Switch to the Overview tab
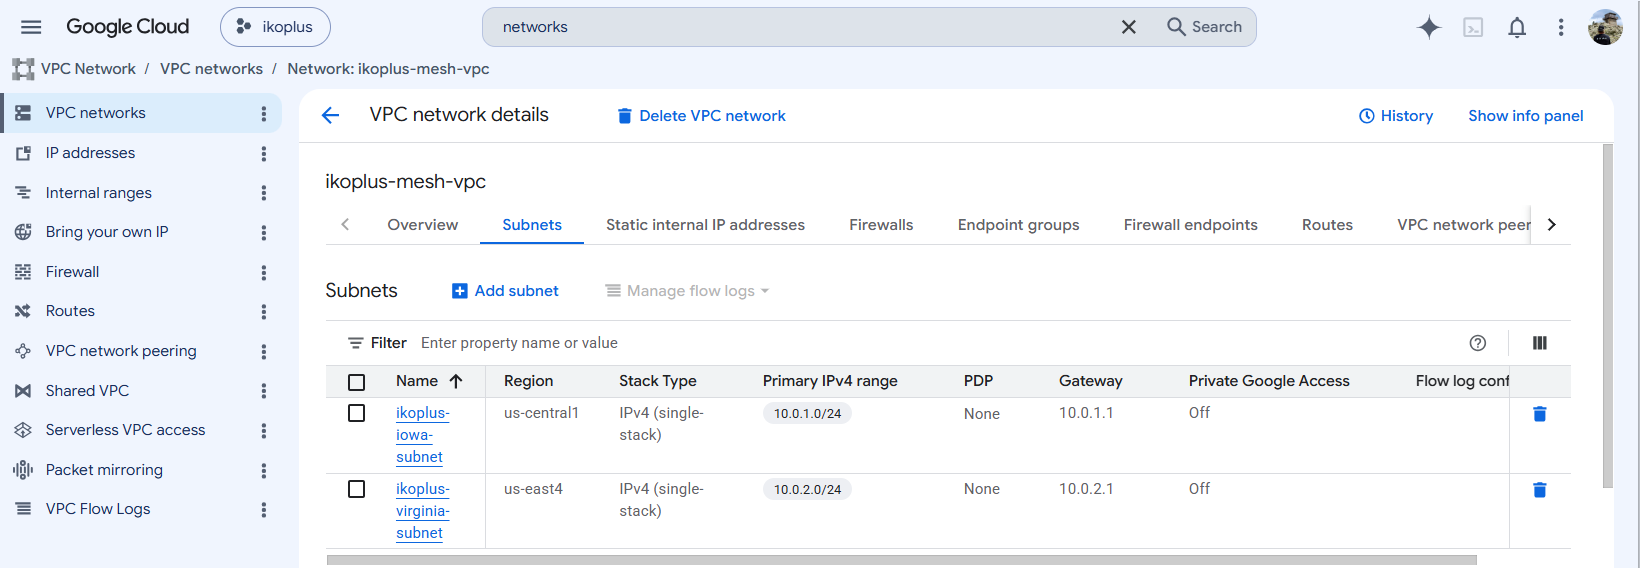 coord(423,225)
